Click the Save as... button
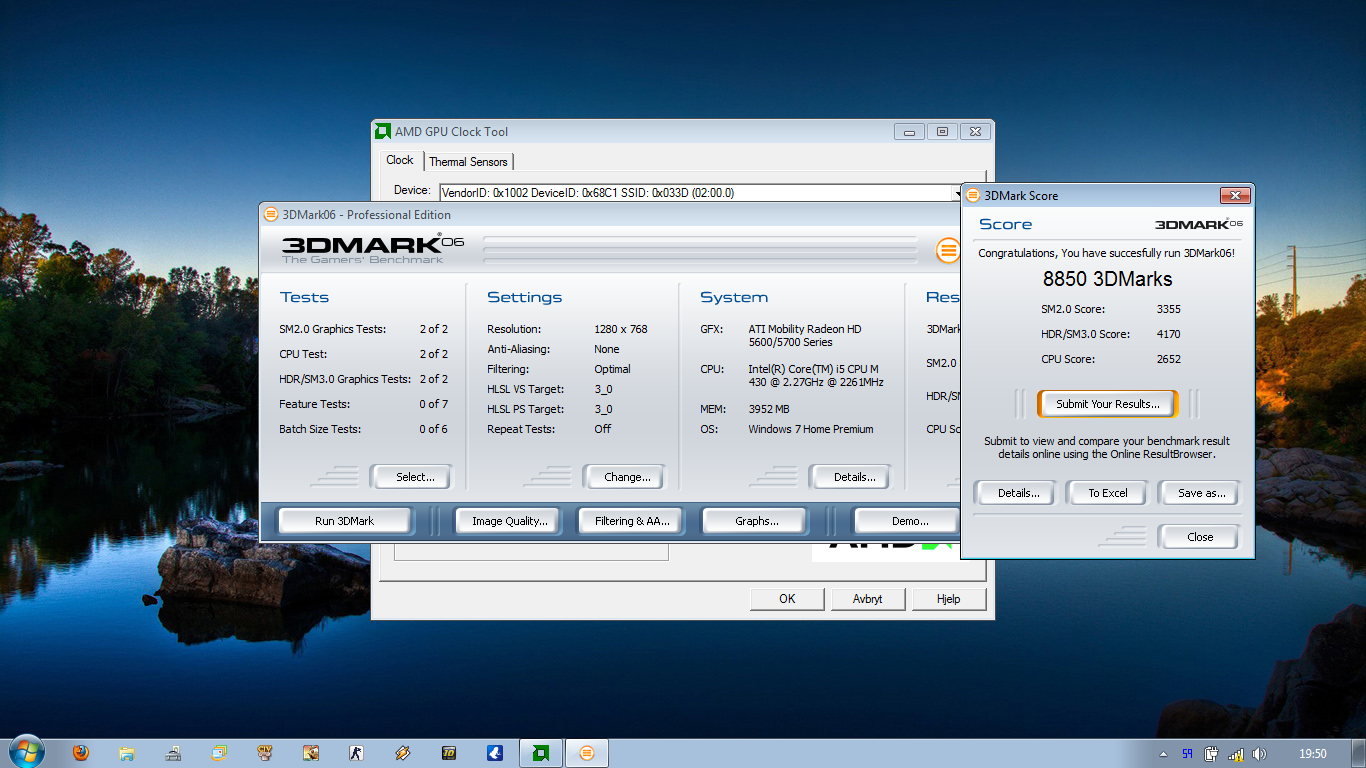The image size is (1366, 768). click(1201, 493)
